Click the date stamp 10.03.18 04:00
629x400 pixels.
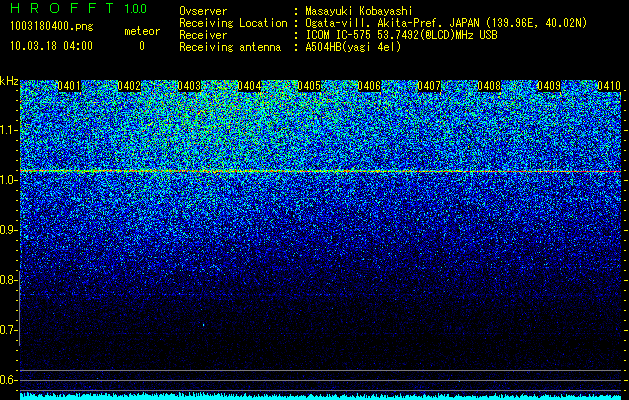pos(51,46)
